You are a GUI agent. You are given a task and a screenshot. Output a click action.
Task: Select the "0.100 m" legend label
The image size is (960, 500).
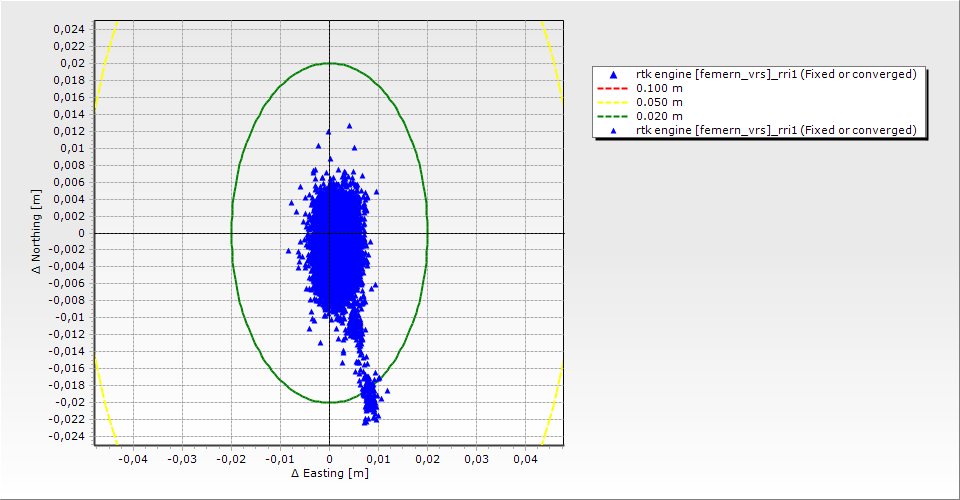659,89
